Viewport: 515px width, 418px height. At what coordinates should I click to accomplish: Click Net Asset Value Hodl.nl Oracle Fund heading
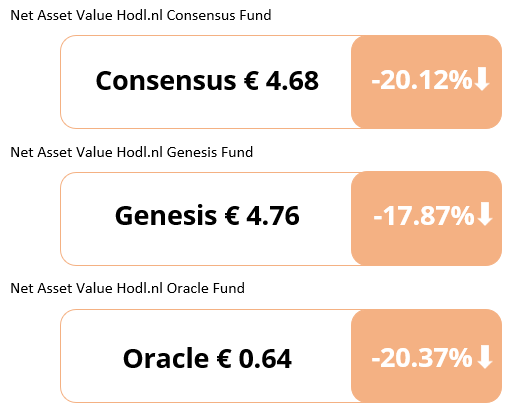tap(127, 288)
